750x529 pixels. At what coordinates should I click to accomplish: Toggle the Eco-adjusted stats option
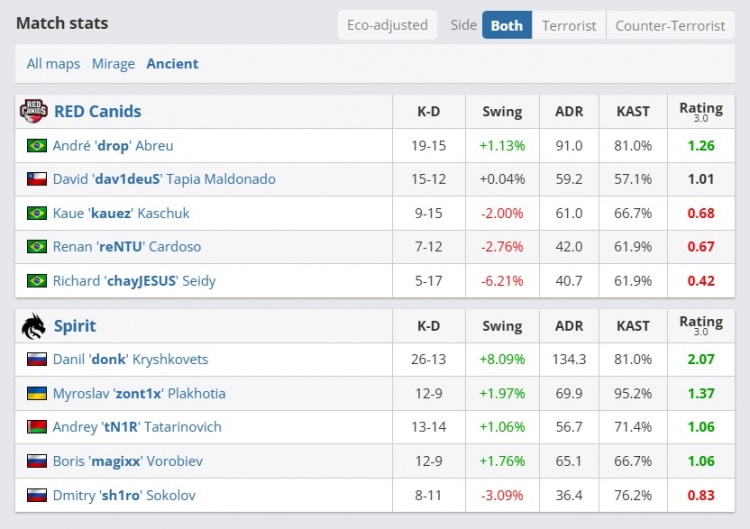(387, 25)
